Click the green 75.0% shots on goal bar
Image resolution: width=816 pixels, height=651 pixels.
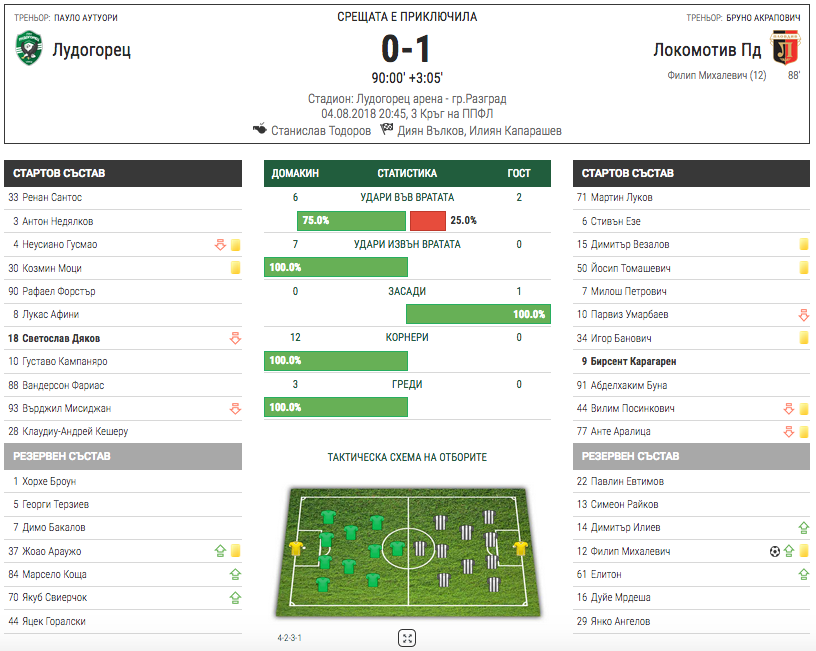(x=351, y=221)
